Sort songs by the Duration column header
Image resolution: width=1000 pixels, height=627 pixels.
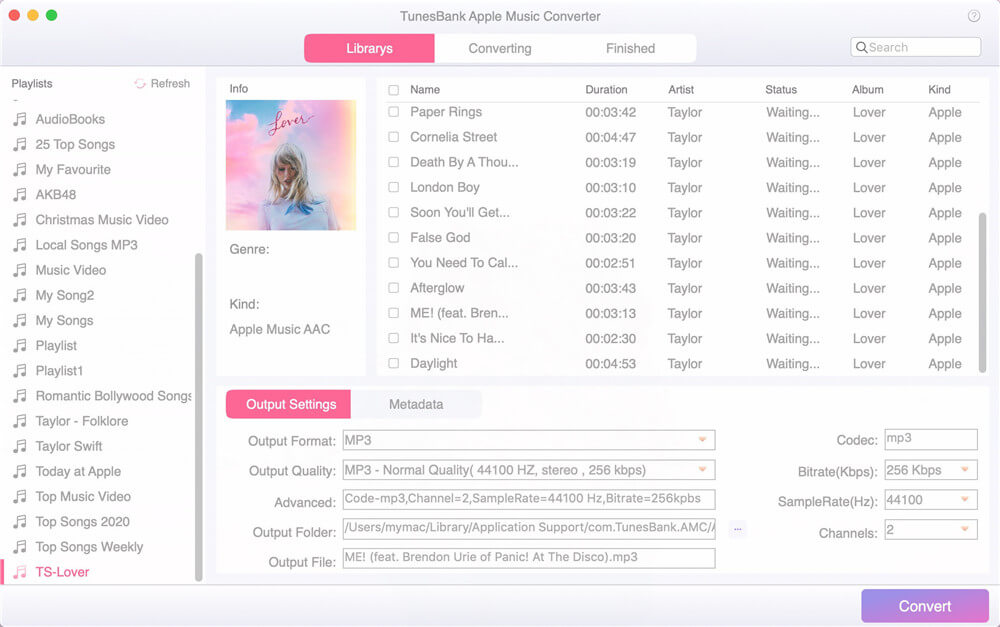click(x=607, y=90)
